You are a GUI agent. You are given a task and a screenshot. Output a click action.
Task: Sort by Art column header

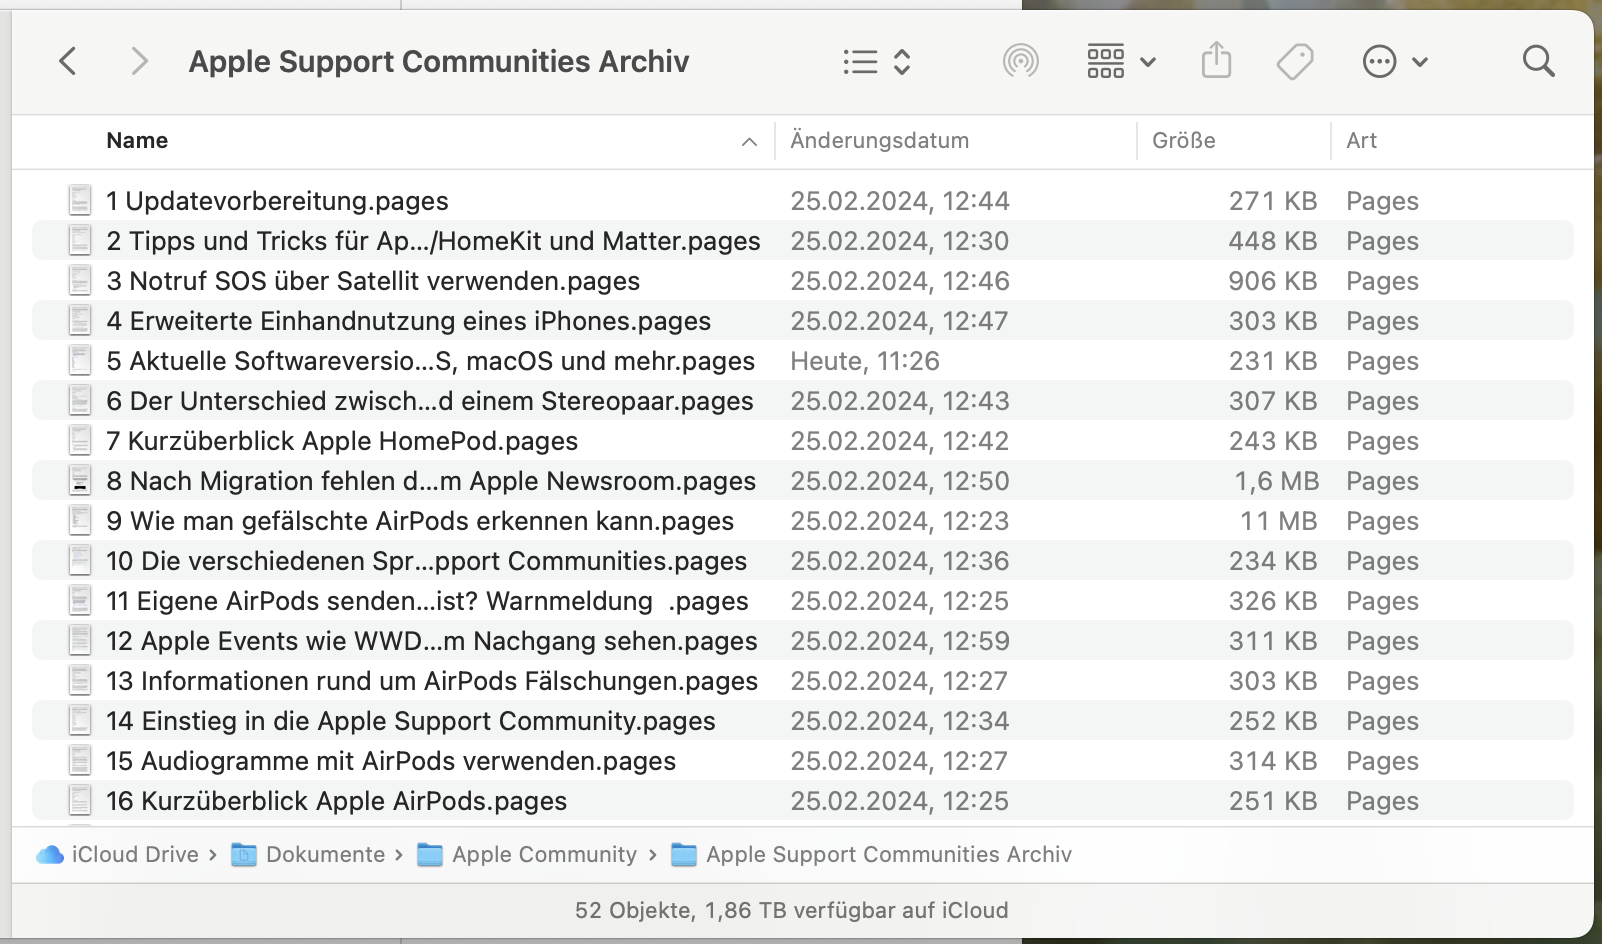coord(1361,141)
